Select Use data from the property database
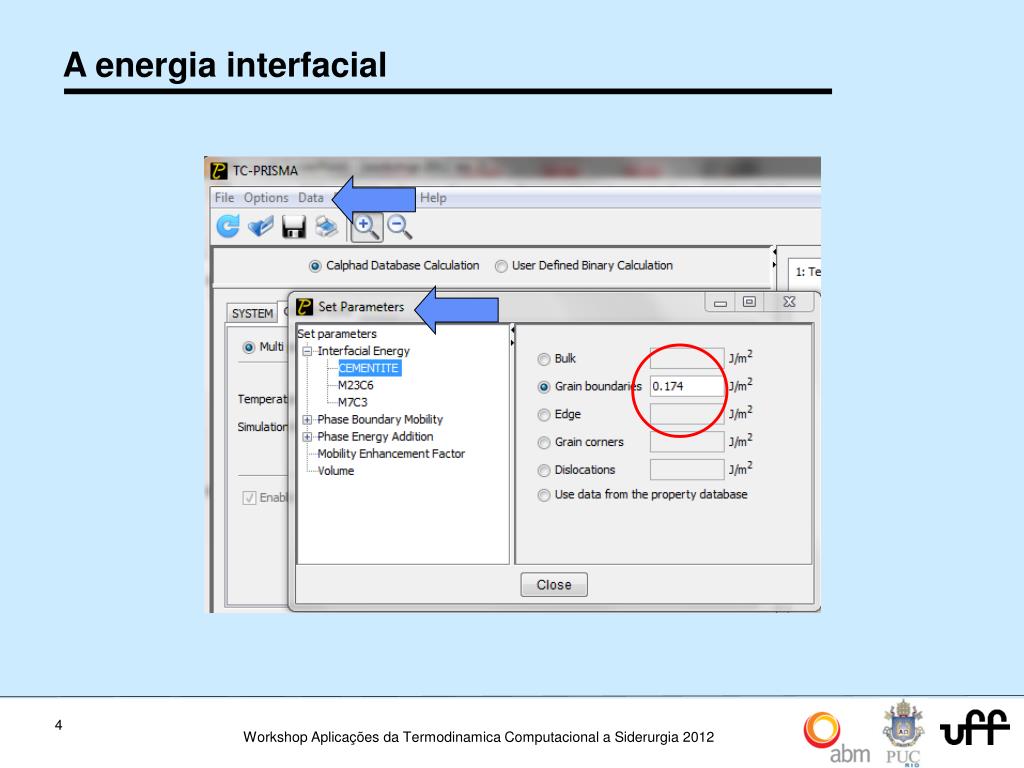The height and width of the screenshot is (768, 1024). 543,495
